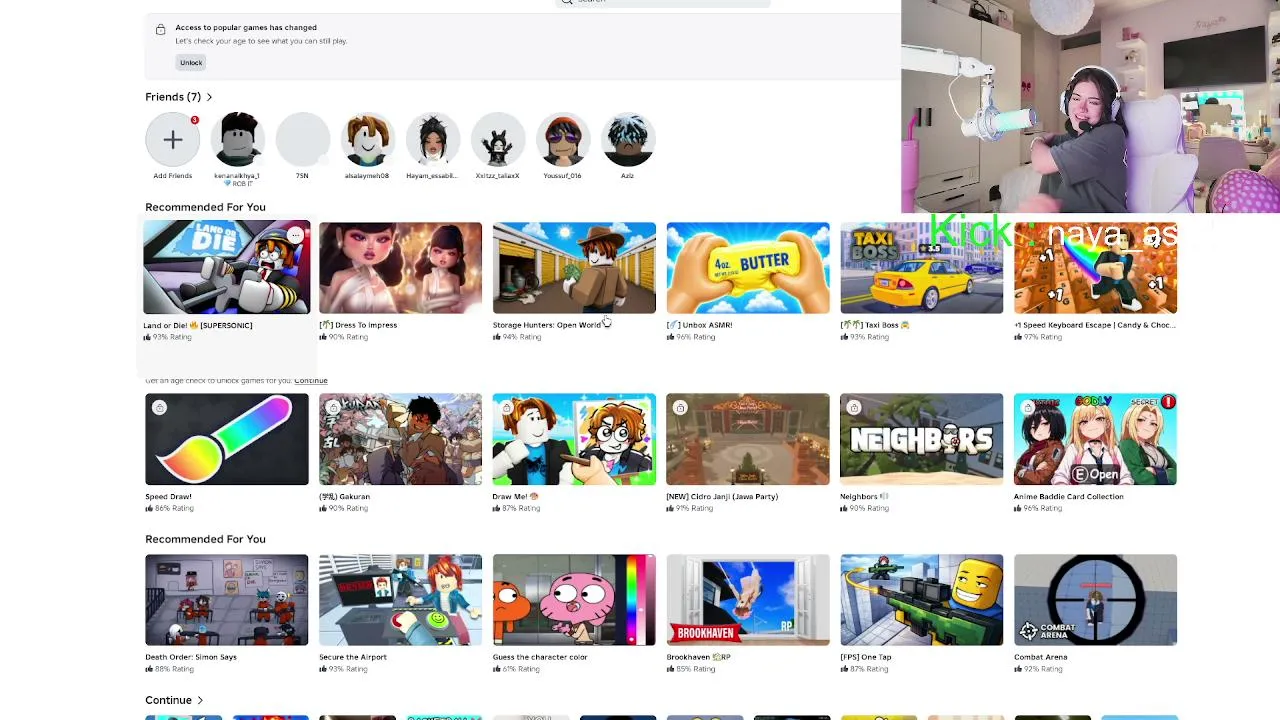This screenshot has height=720, width=1280.
Task: Click the Add Friends plus circle
Action: (x=173, y=139)
